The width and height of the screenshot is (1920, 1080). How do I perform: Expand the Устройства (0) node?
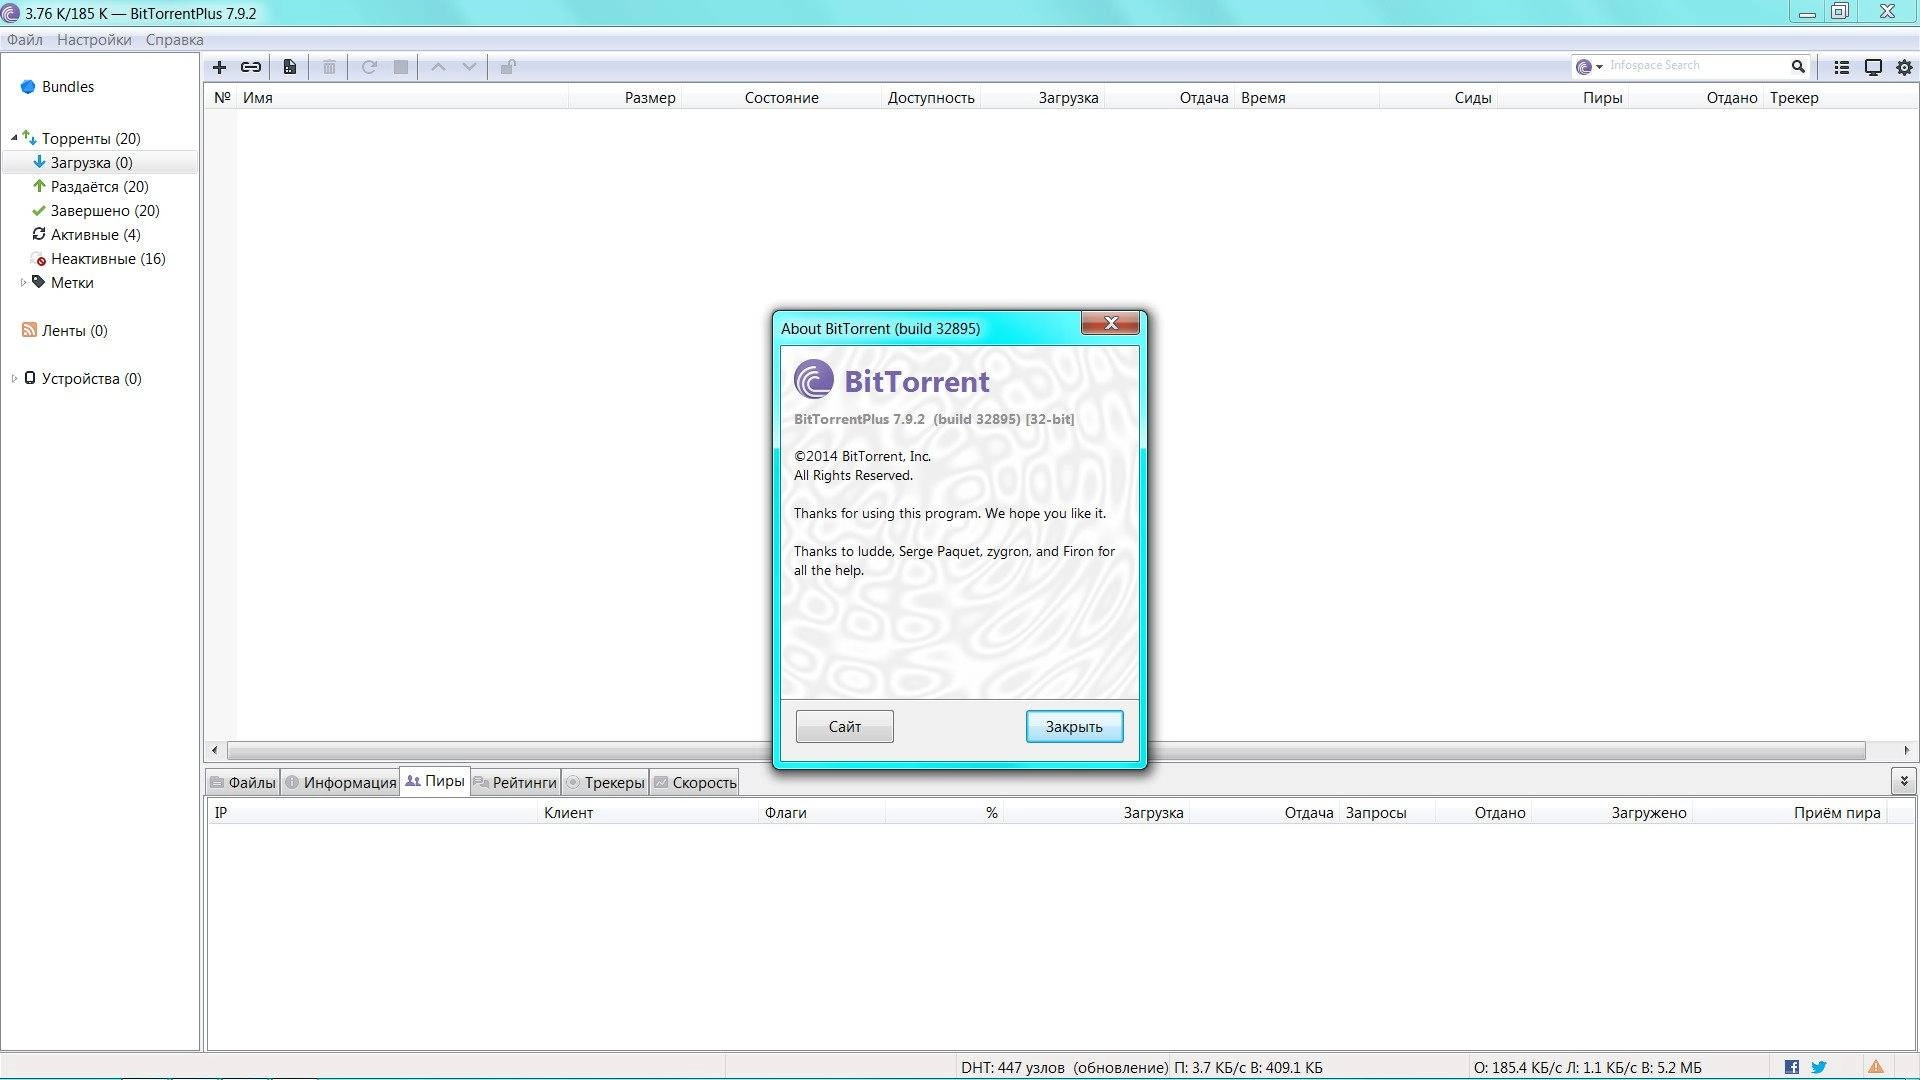click(x=14, y=379)
